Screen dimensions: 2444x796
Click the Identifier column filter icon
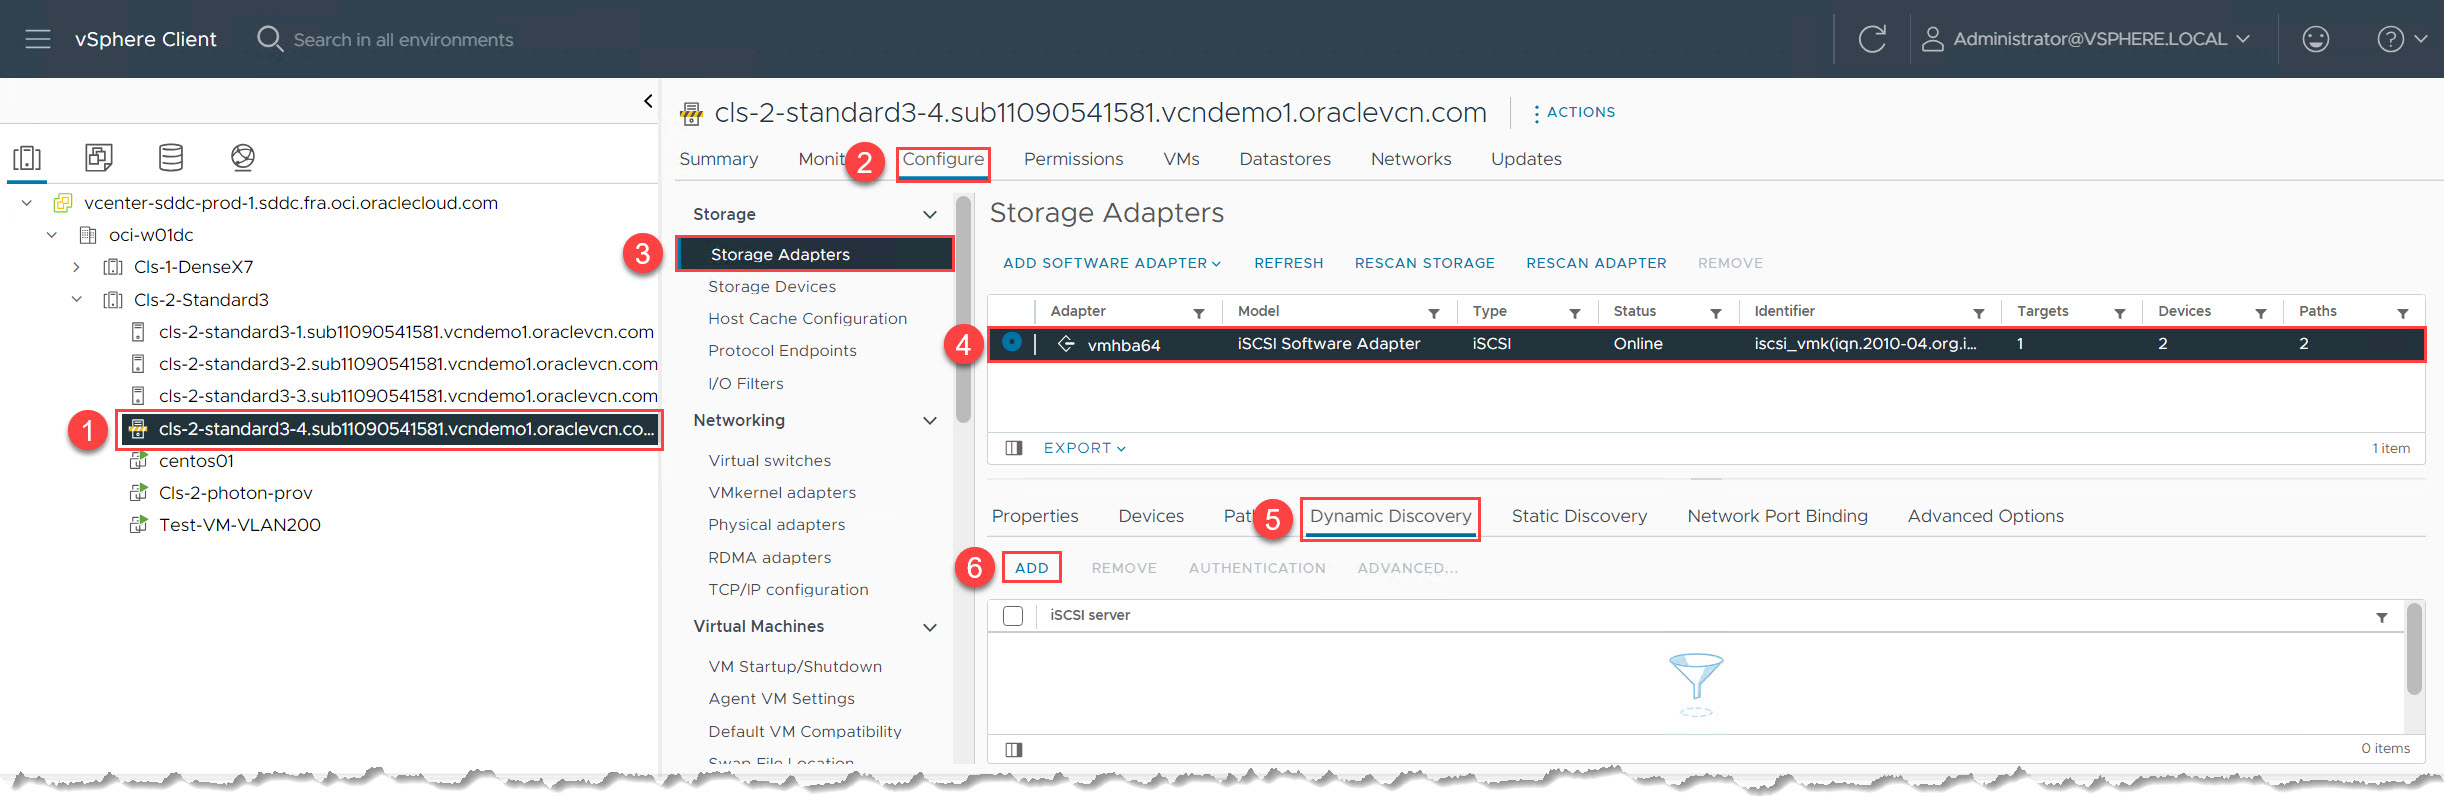pyautogui.click(x=1979, y=313)
